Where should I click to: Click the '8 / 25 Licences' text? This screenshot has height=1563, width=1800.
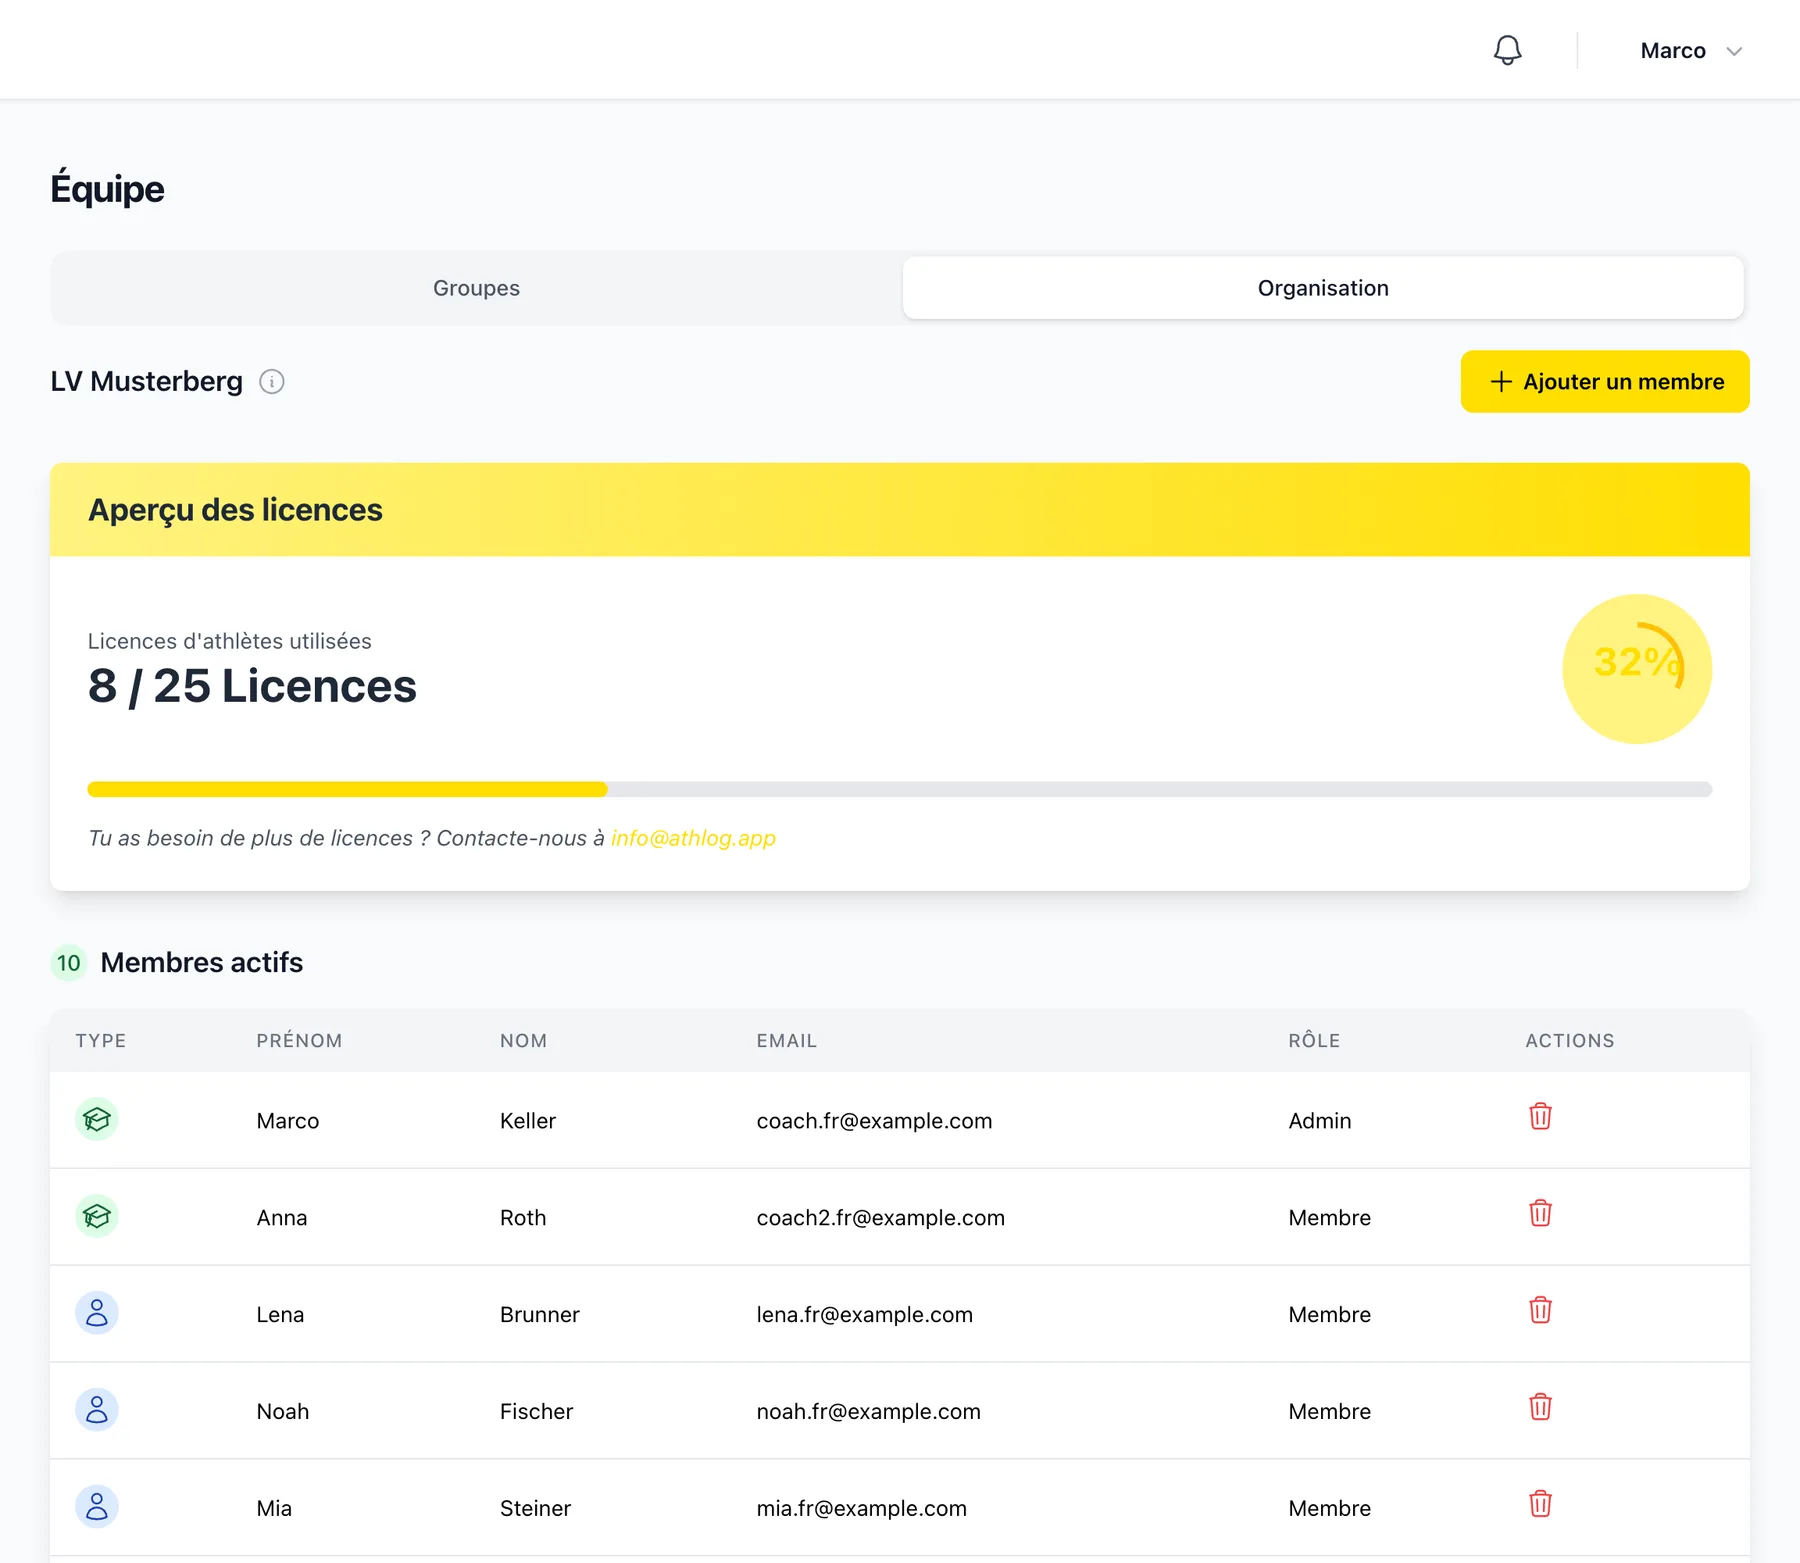(252, 686)
